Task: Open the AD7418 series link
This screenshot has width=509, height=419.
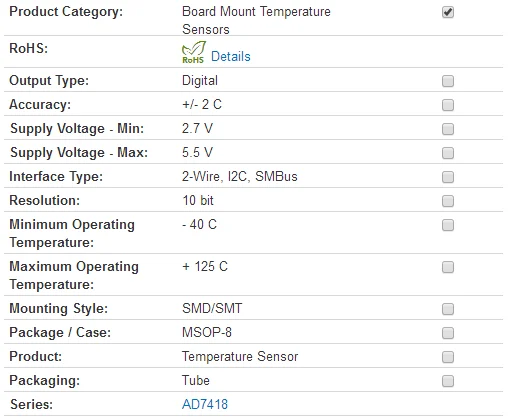Action: tap(205, 404)
